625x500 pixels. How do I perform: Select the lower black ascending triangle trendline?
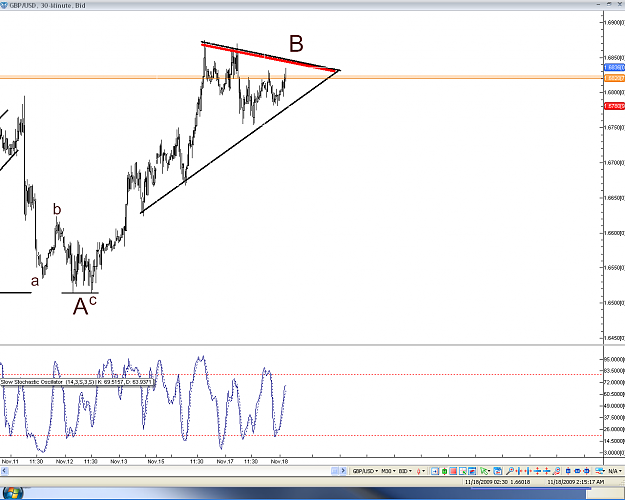click(x=240, y=141)
